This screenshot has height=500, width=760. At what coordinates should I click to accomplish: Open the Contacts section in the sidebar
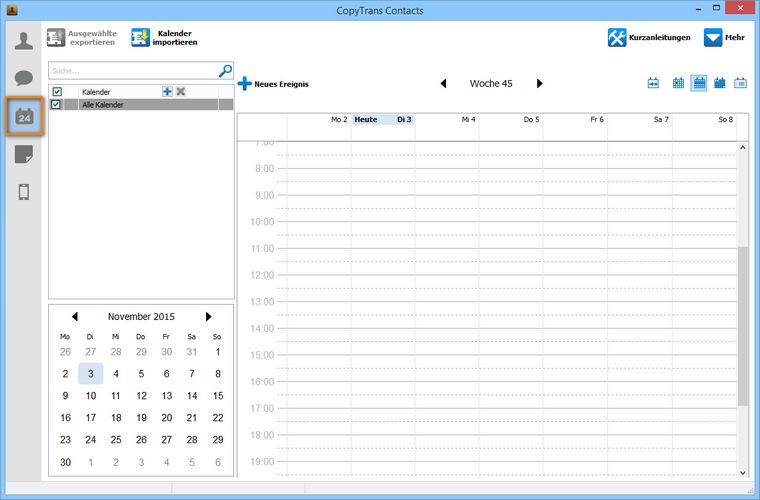pos(24,41)
